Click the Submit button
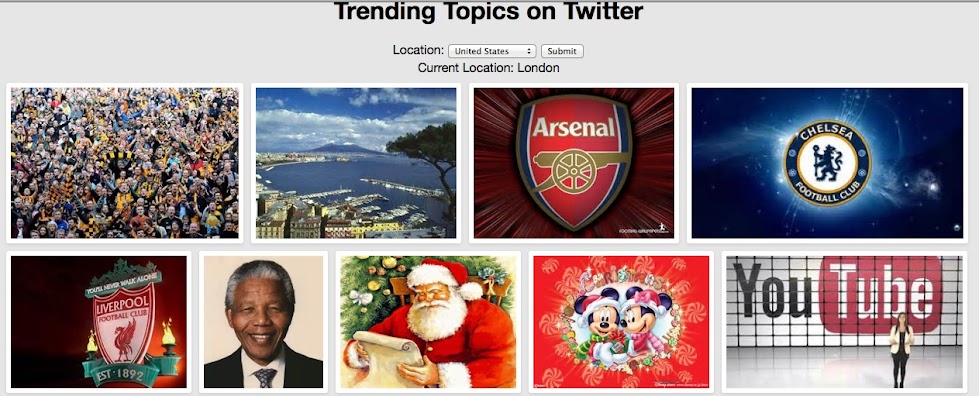 562,51
